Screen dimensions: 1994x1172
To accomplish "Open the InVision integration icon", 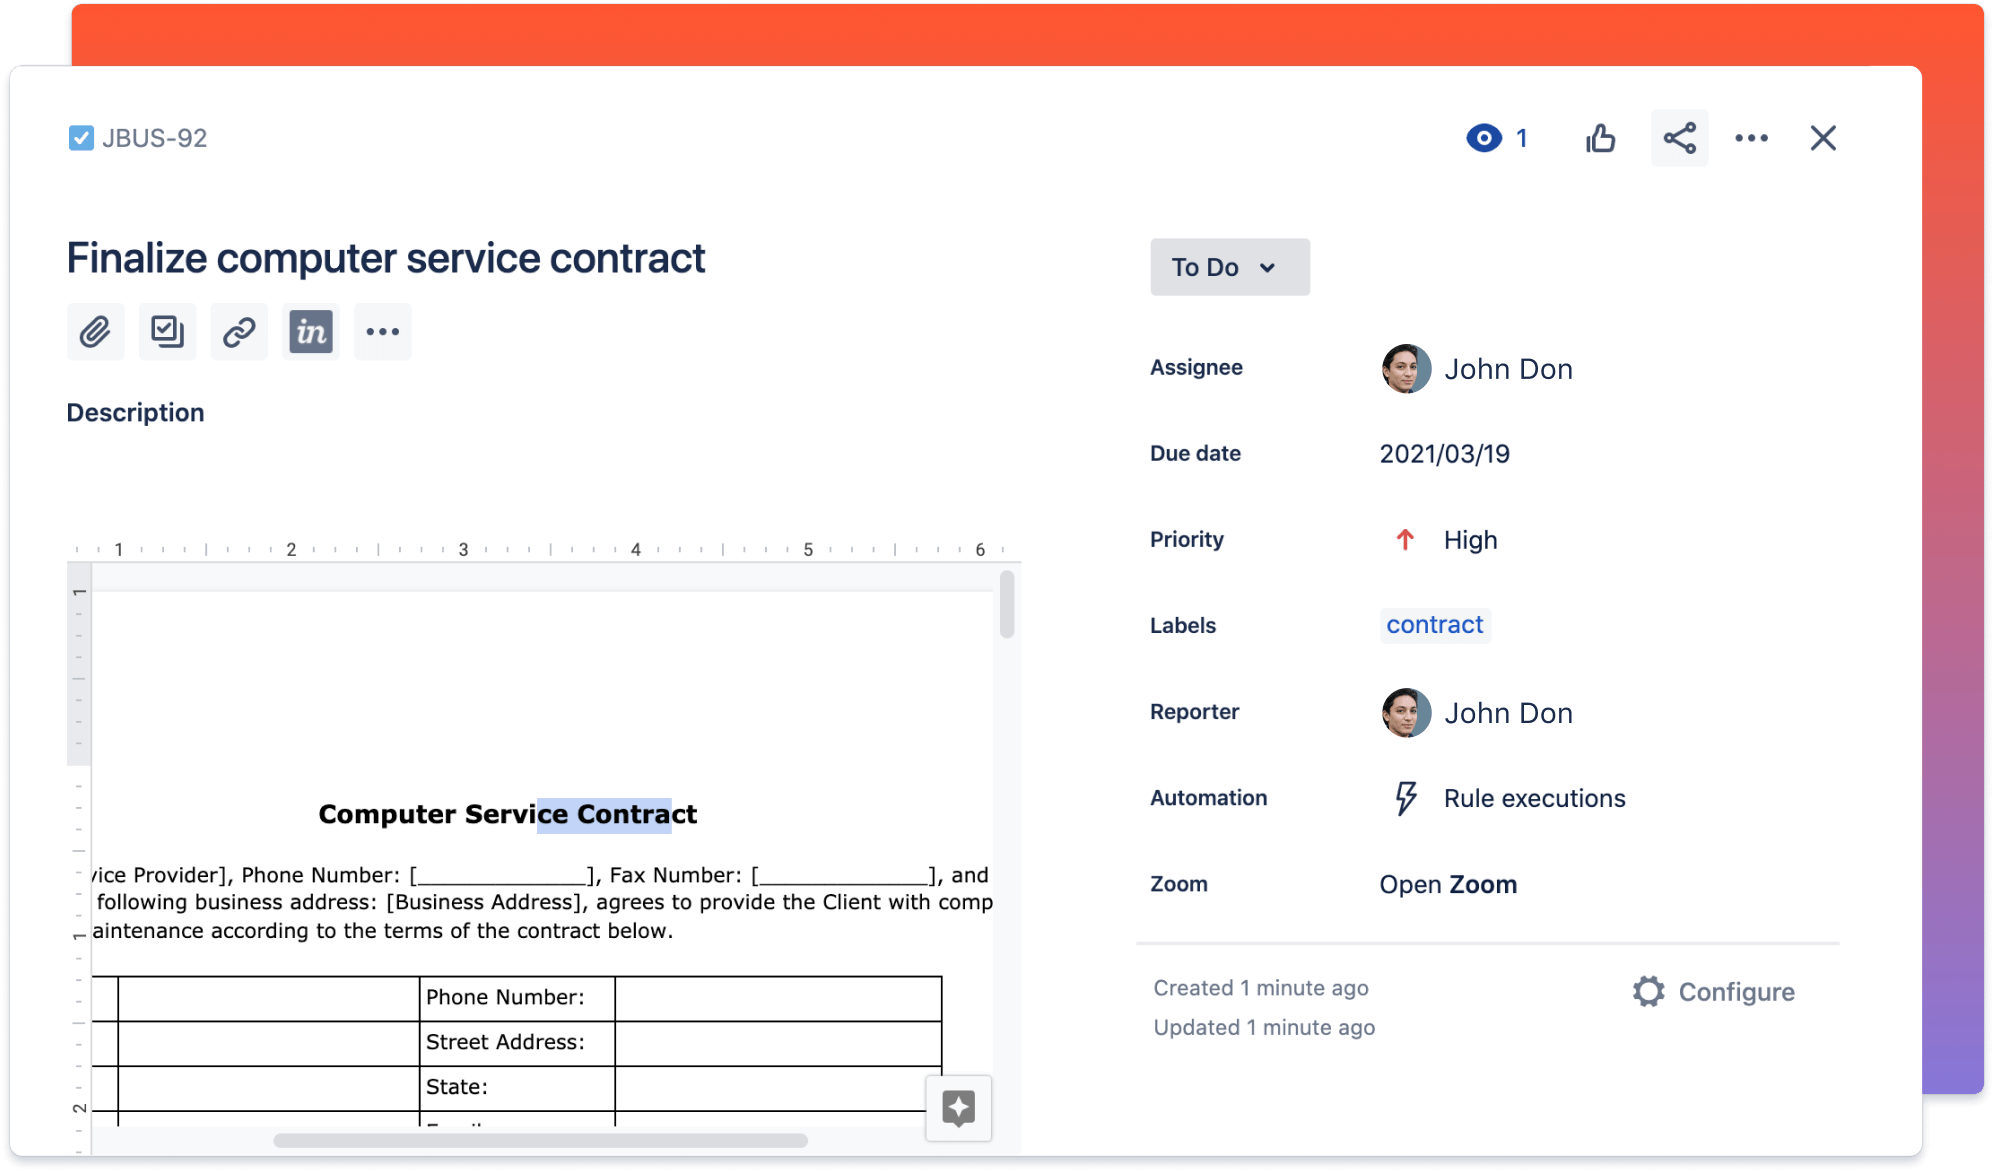I will tap(311, 331).
